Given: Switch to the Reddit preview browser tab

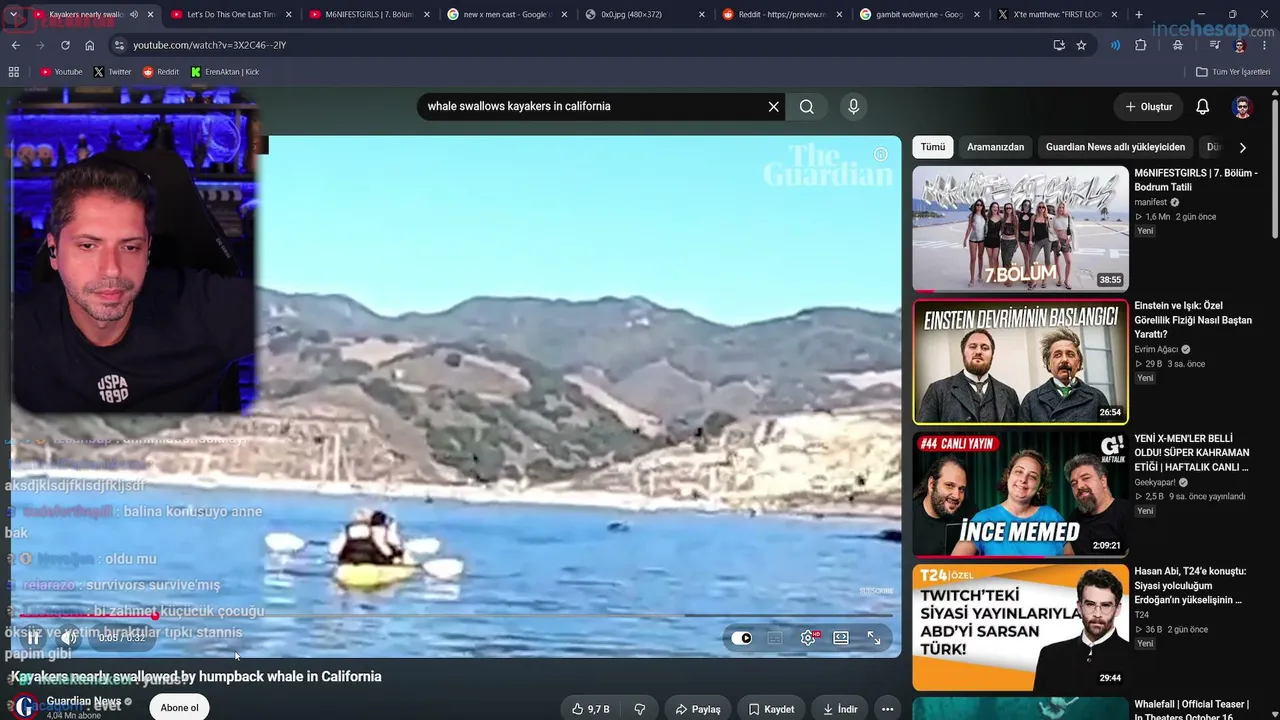Looking at the screenshot, I should pyautogui.click(x=782, y=15).
